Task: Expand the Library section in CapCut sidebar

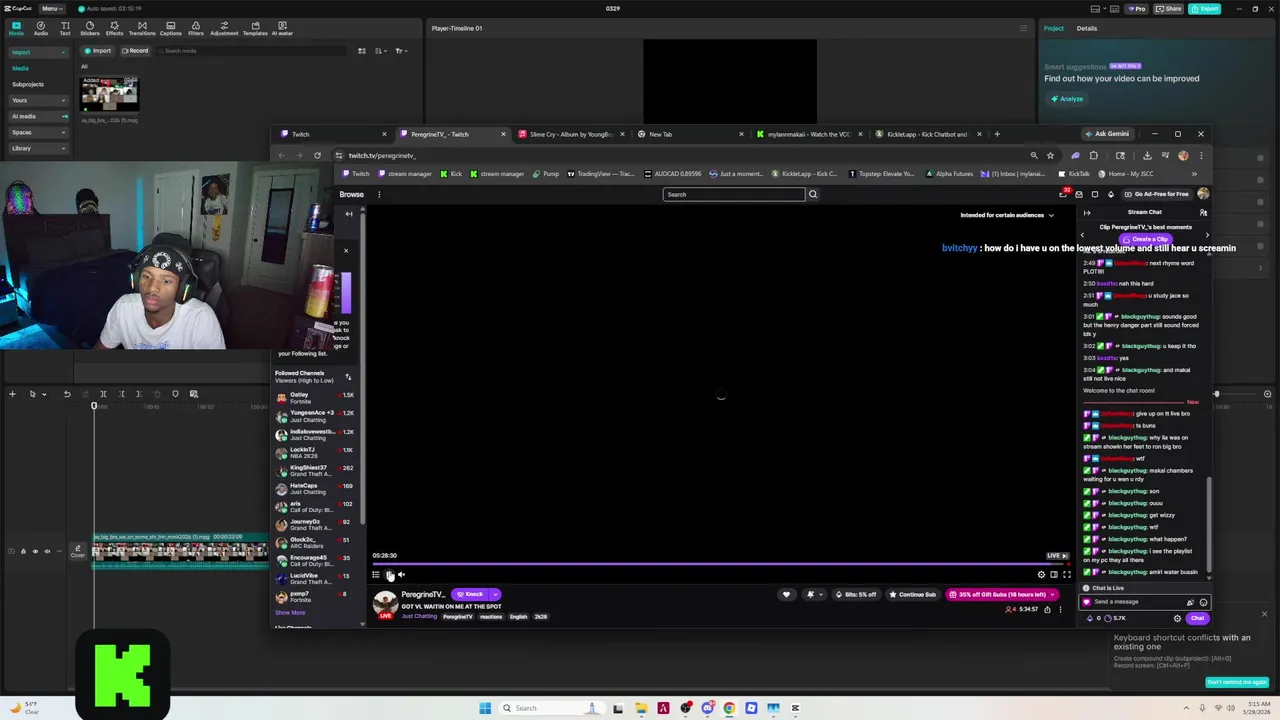Action: click(x=38, y=148)
